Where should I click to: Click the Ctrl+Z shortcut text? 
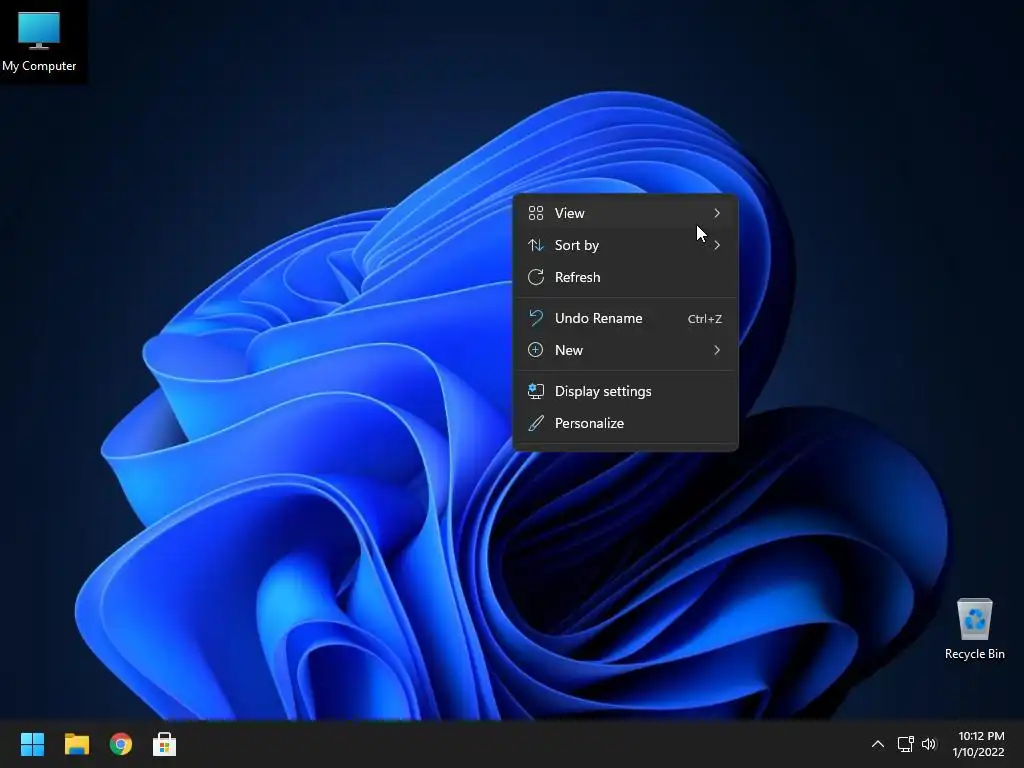tap(705, 319)
